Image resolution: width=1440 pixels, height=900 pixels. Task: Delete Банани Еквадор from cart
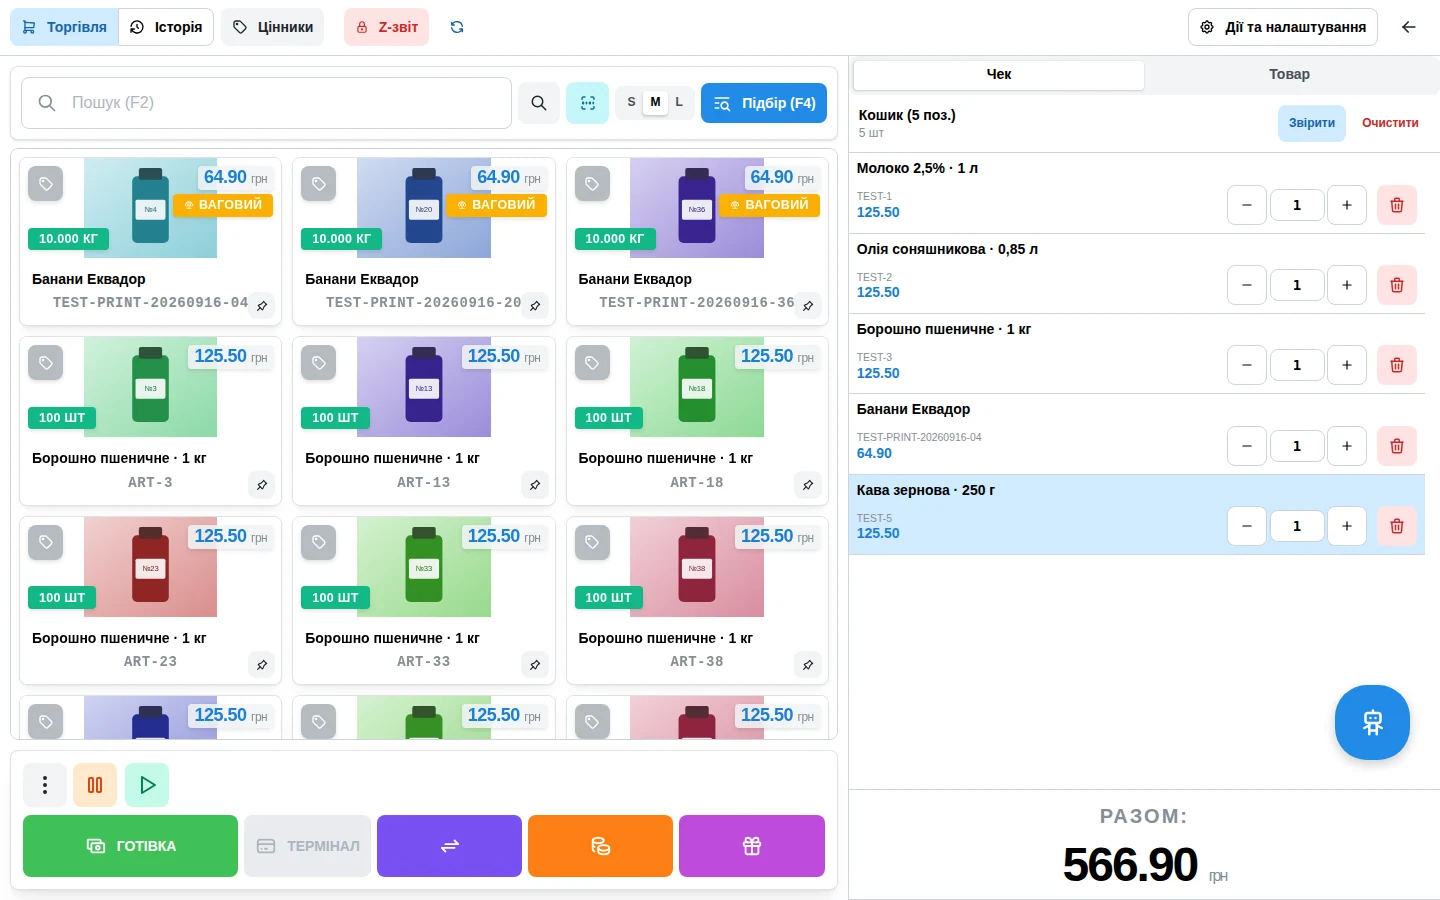[x=1397, y=446]
